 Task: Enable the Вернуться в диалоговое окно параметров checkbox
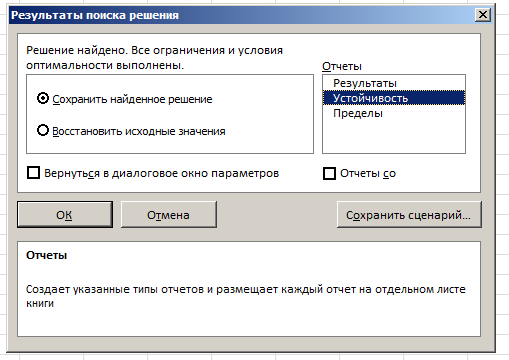point(33,173)
